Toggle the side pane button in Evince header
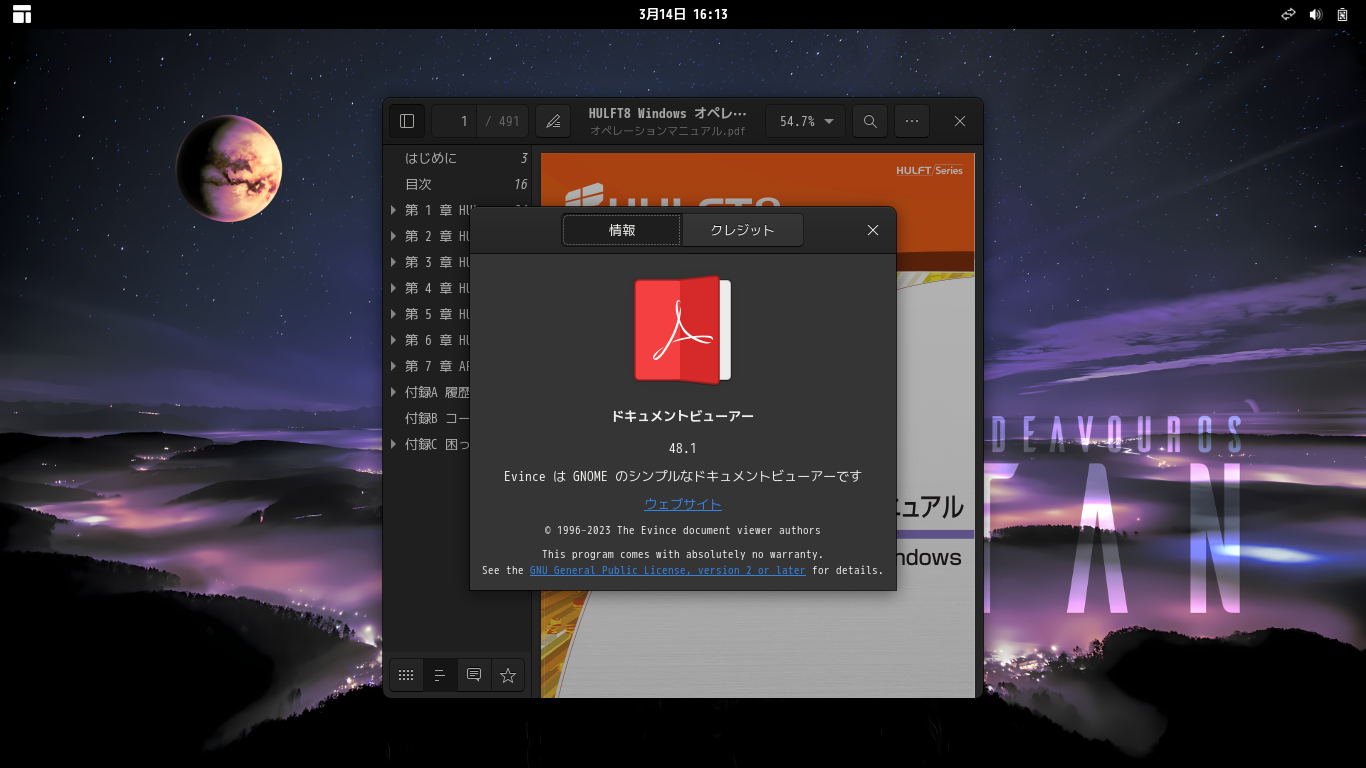Image resolution: width=1366 pixels, height=768 pixels. pyautogui.click(x=407, y=121)
